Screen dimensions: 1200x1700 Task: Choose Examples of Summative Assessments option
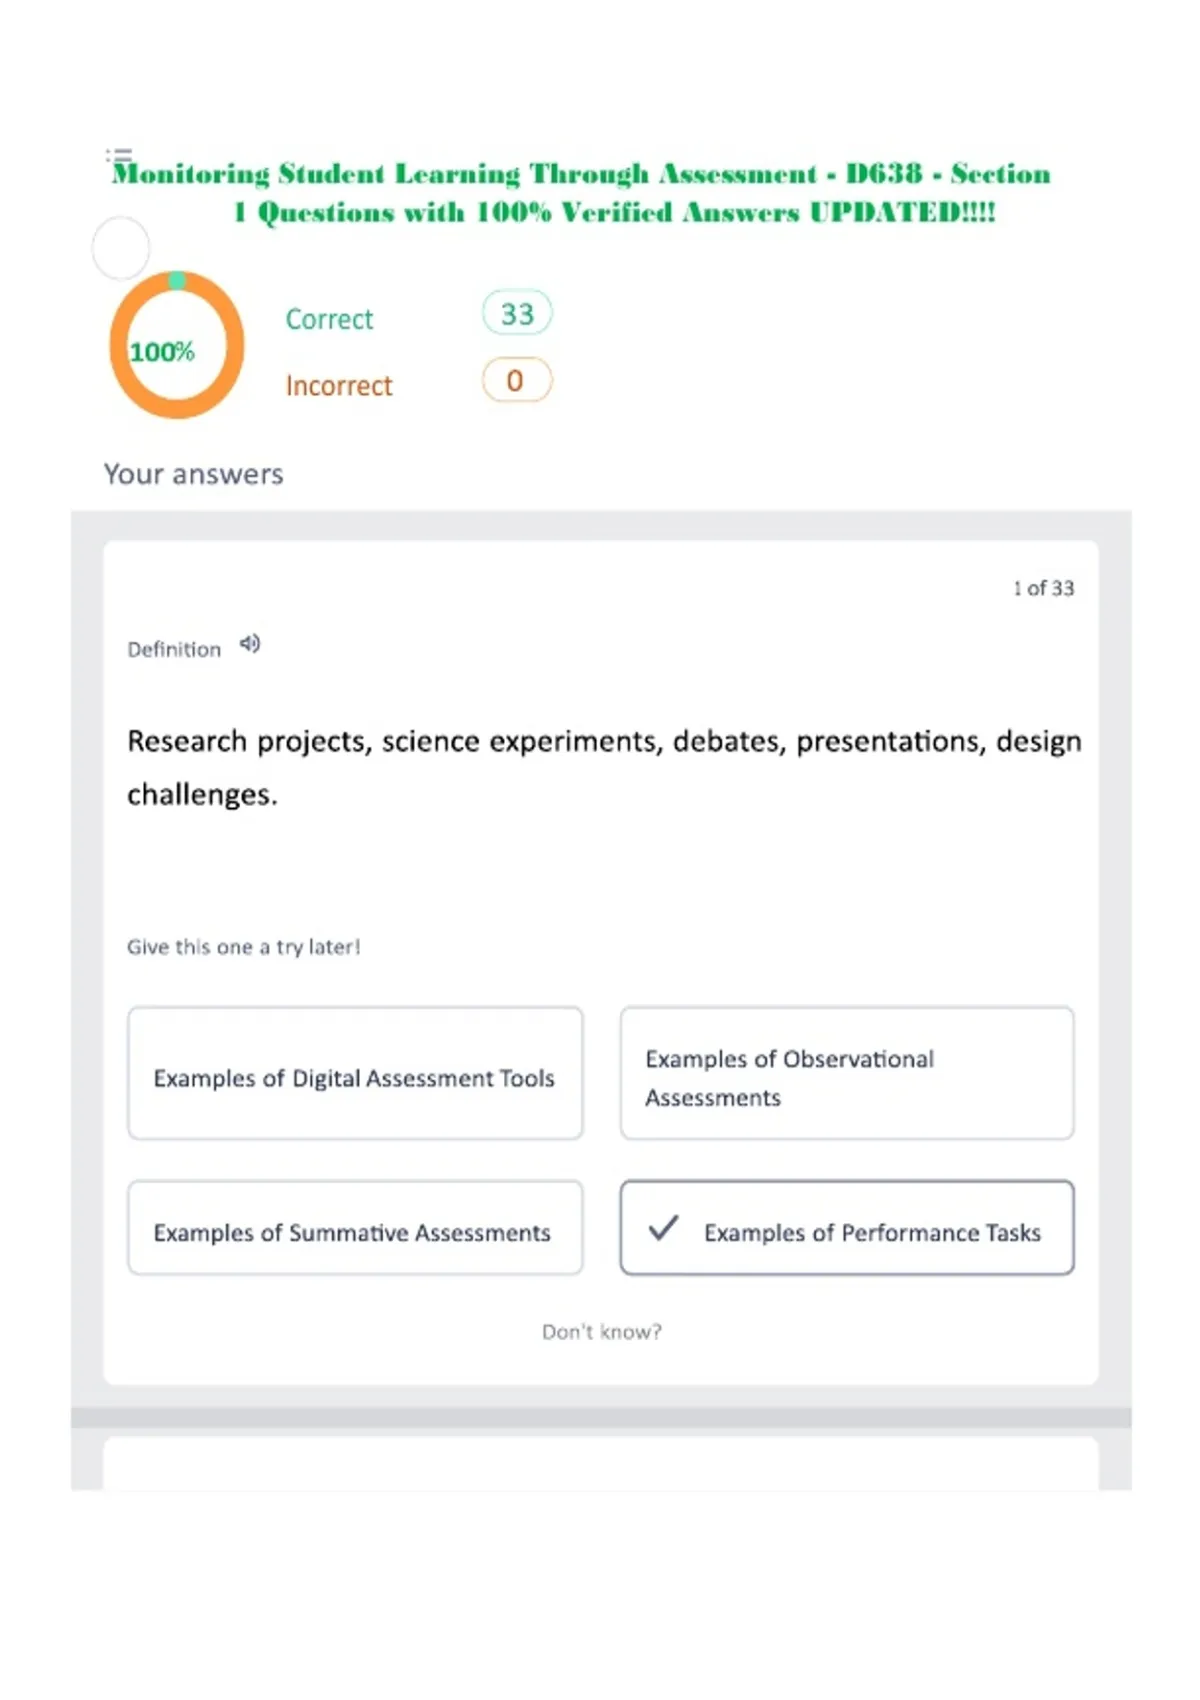(355, 1228)
